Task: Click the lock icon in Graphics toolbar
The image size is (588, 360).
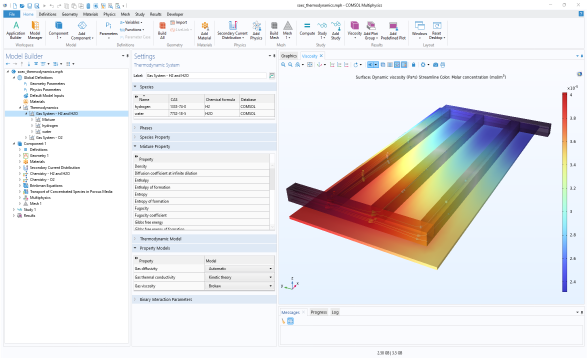Action: [413, 65]
